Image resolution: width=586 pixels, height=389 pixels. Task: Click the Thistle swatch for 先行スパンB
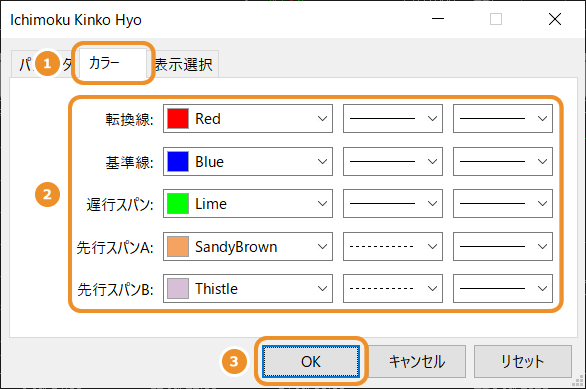(x=178, y=288)
